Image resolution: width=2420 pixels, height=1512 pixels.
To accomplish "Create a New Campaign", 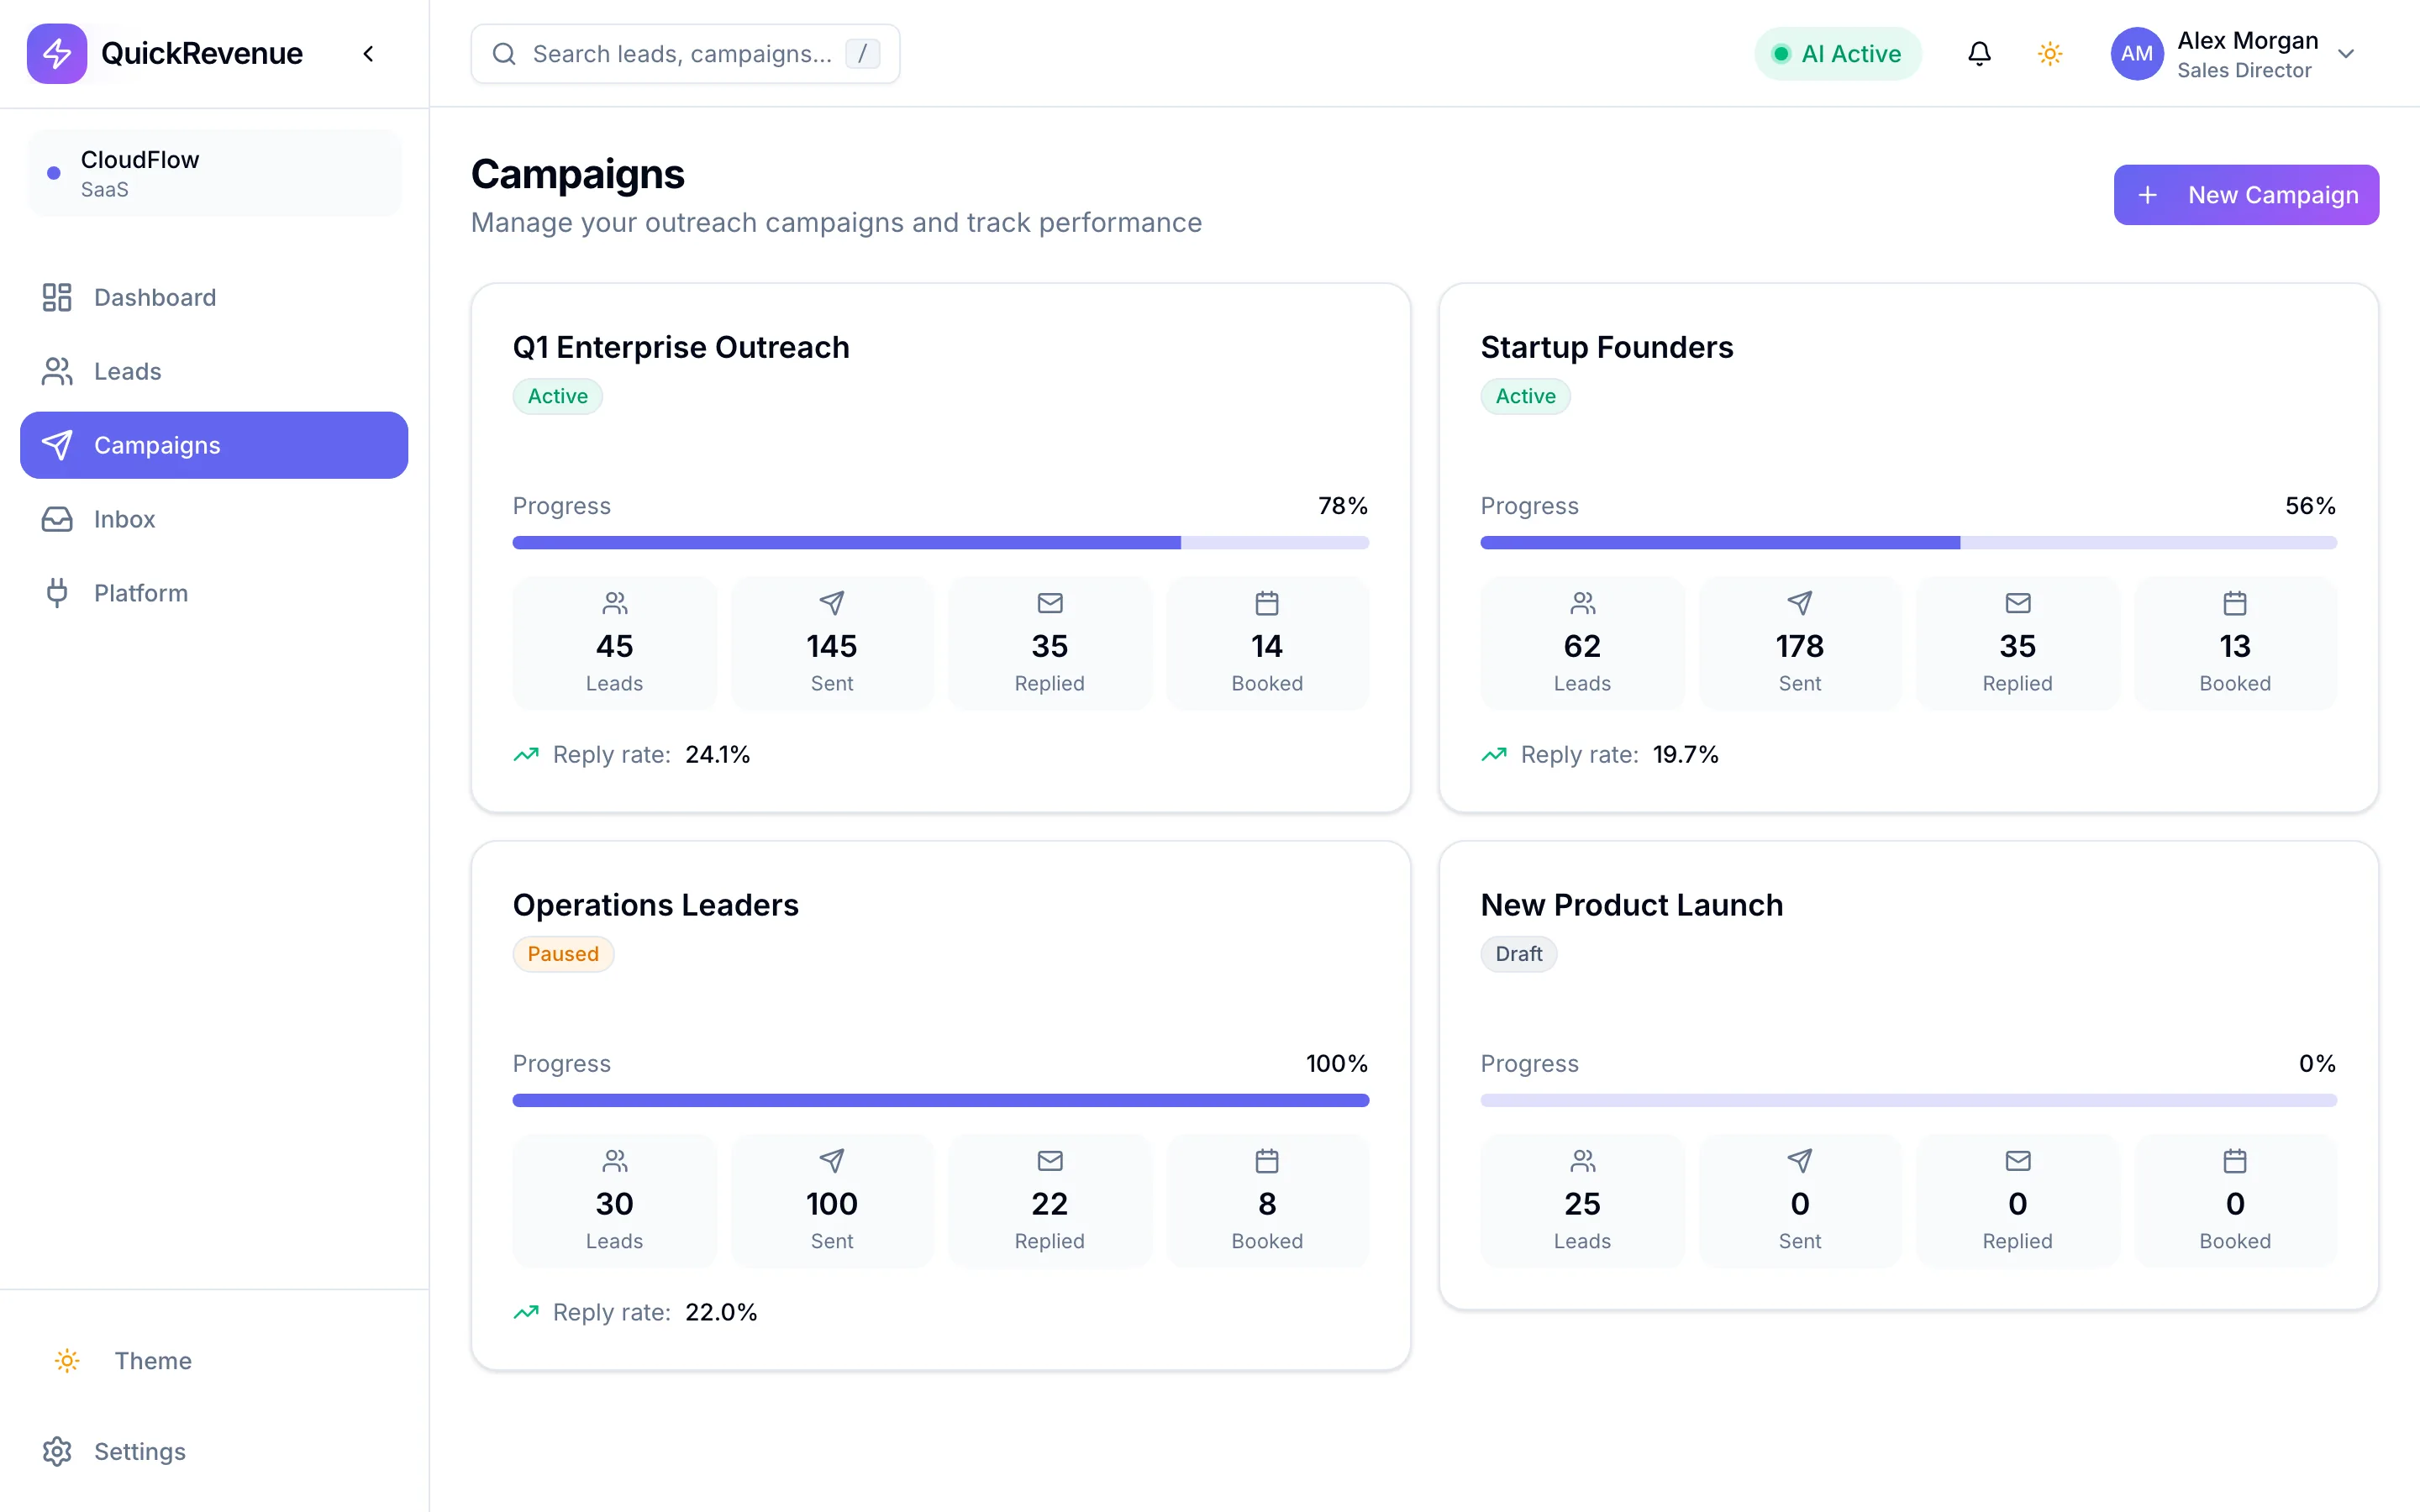I will pyautogui.click(x=2246, y=195).
